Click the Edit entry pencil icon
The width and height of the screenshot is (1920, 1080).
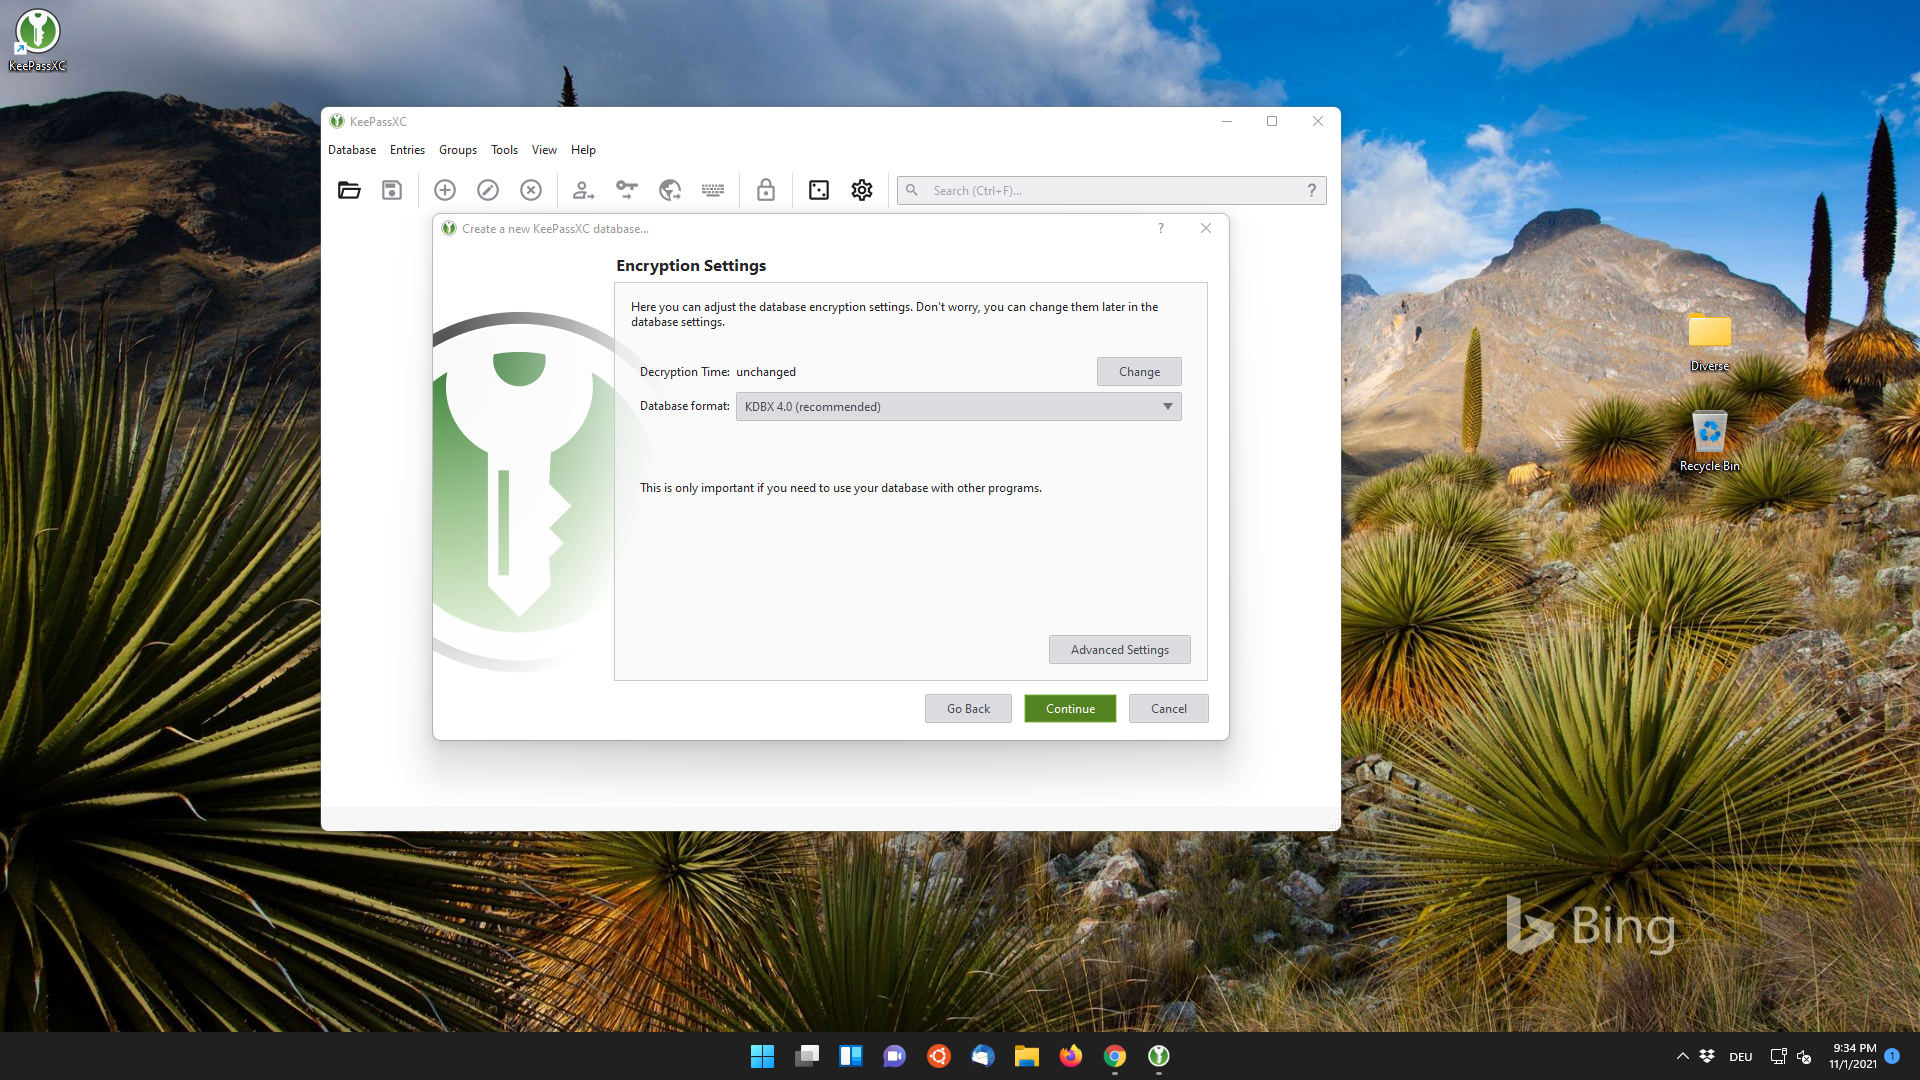488,190
